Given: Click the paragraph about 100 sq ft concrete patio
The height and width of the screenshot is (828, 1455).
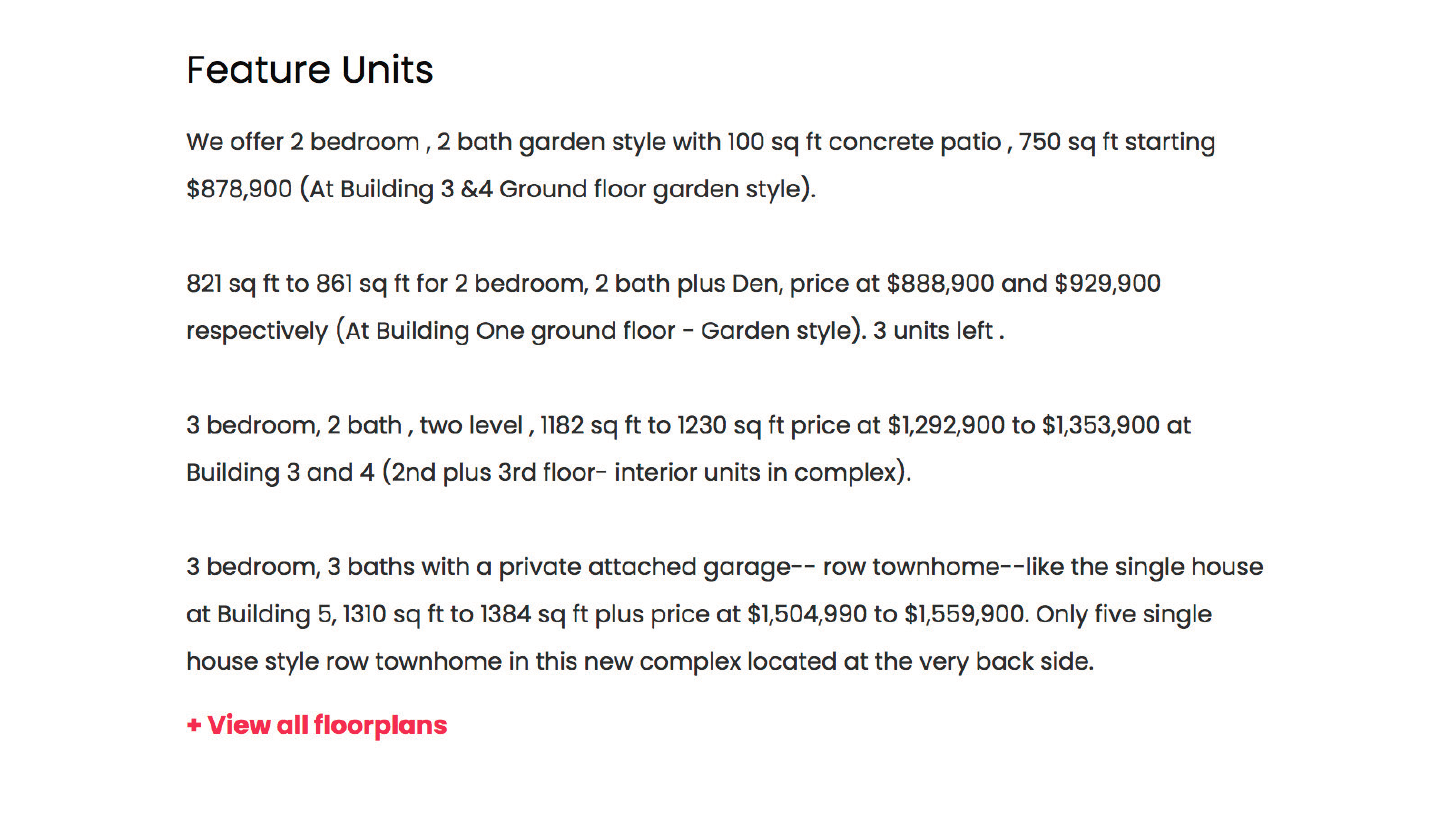Looking at the screenshot, I should point(700,165).
